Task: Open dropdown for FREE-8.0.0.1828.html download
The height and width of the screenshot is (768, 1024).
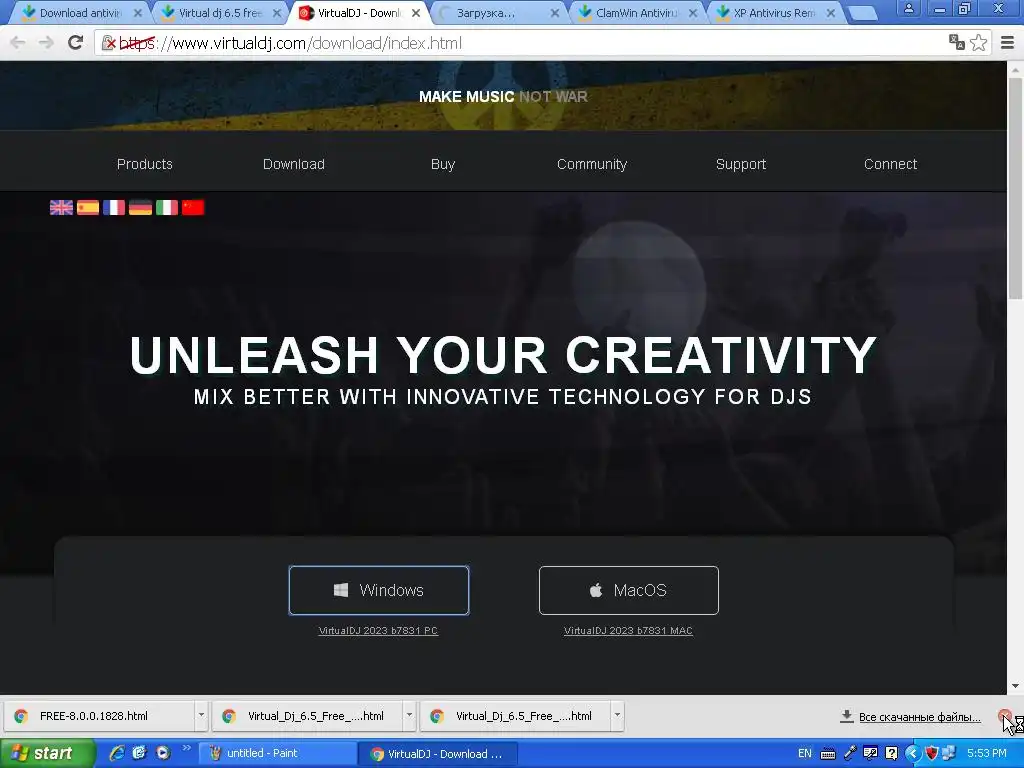Action: click(201, 716)
